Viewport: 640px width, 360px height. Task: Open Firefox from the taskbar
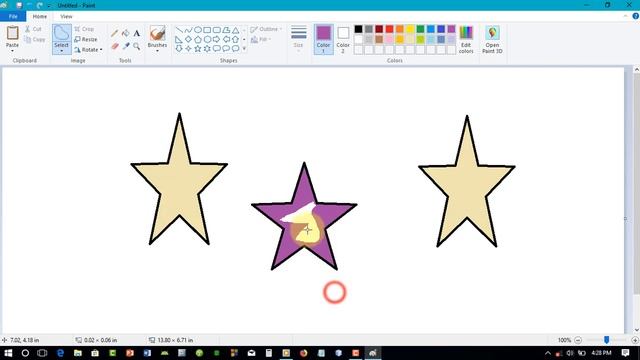point(303,353)
